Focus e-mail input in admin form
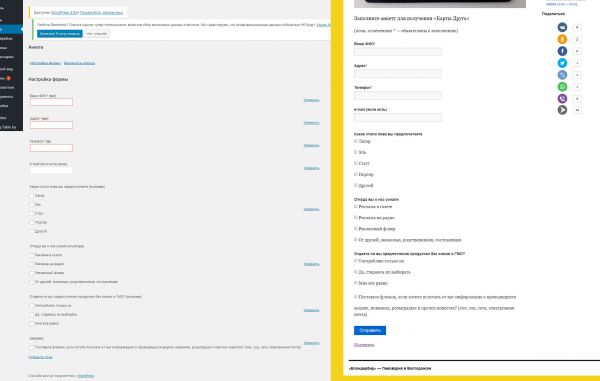Viewport: 600px width, 381px height. 51,170
